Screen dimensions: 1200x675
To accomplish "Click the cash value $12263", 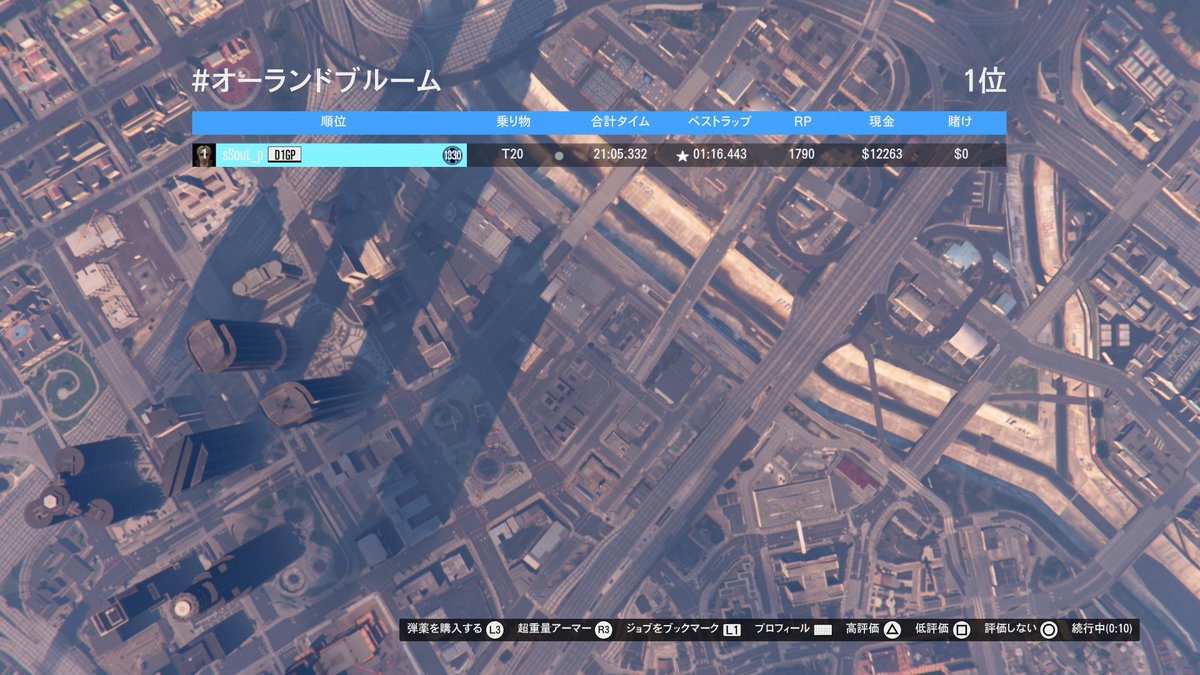I will (882, 155).
